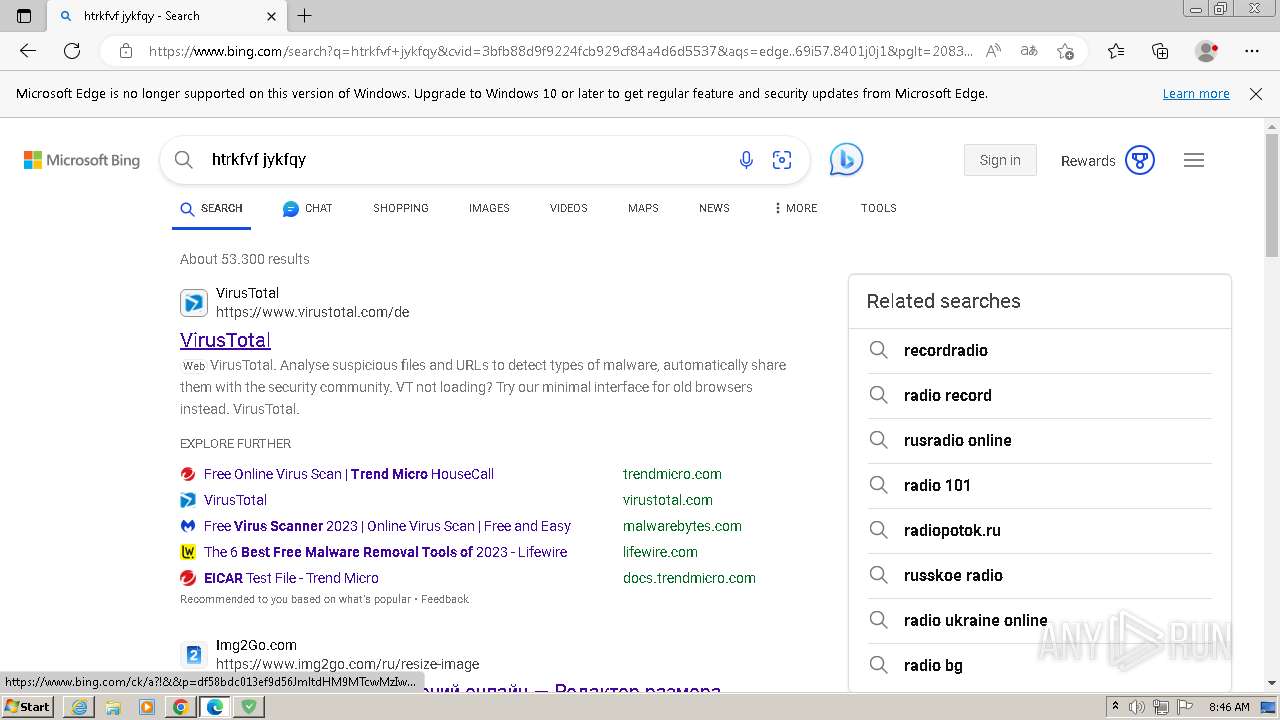Screen dimensions: 1280x720
Task: Click the page vertical scrollbar thumb
Action: pyautogui.click(x=1272, y=195)
